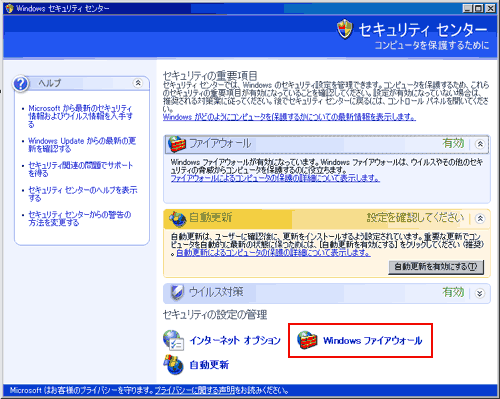Collapse the ヘルプ panel
The width and height of the screenshot is (500, 399).
[x=138, y=83]
